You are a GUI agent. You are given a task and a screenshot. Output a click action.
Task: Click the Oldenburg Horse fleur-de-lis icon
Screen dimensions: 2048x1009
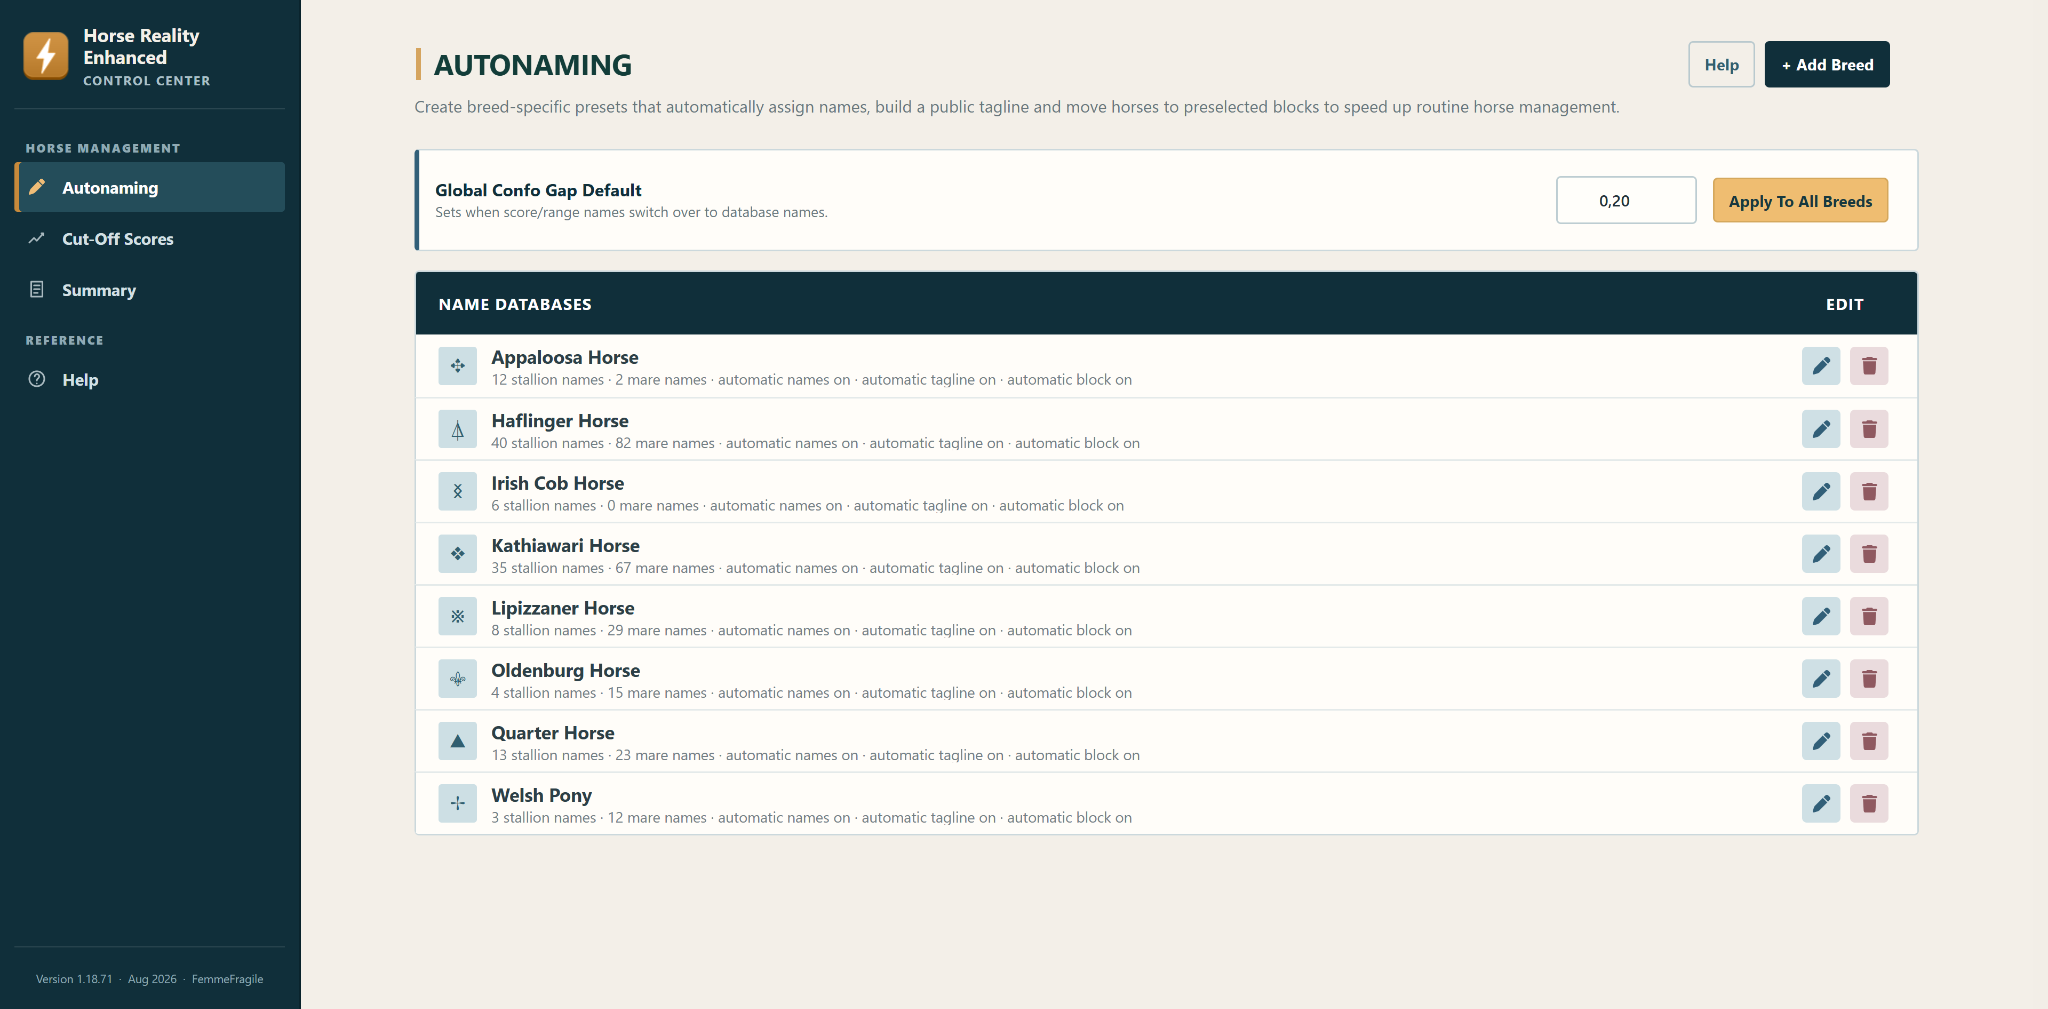pos(458,679)
